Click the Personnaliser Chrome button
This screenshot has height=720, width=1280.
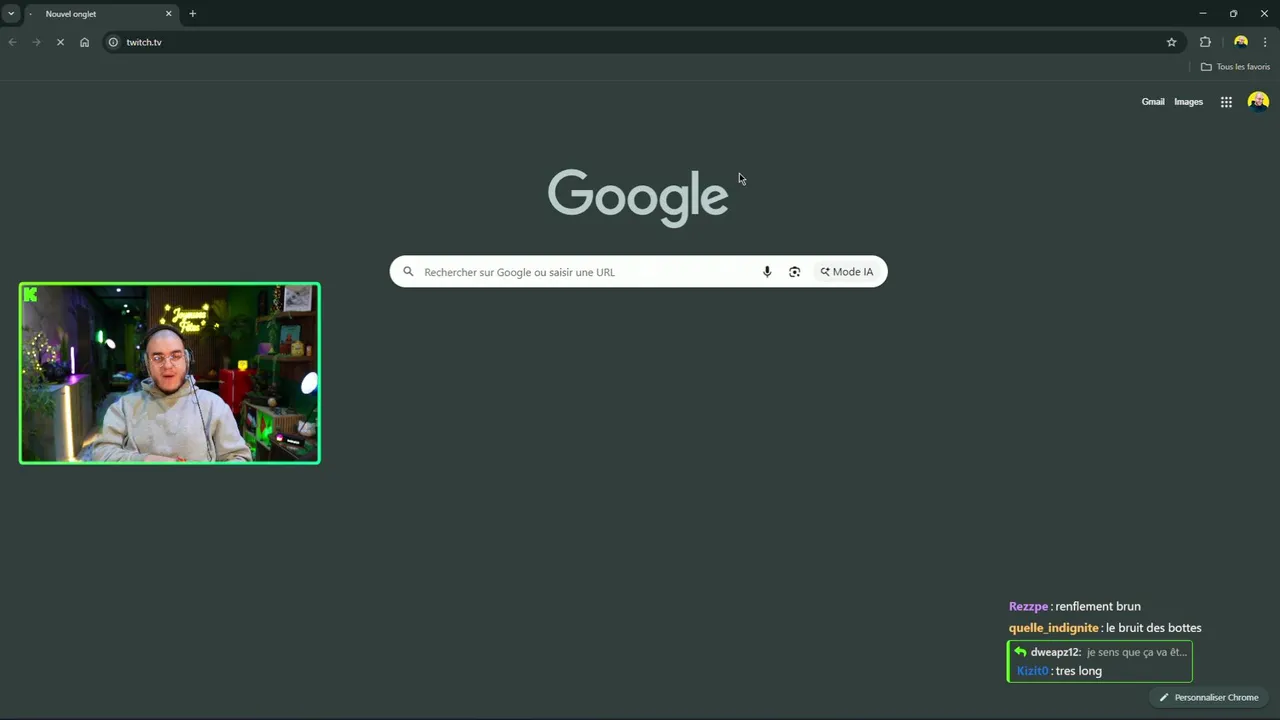pos(1208,697)
